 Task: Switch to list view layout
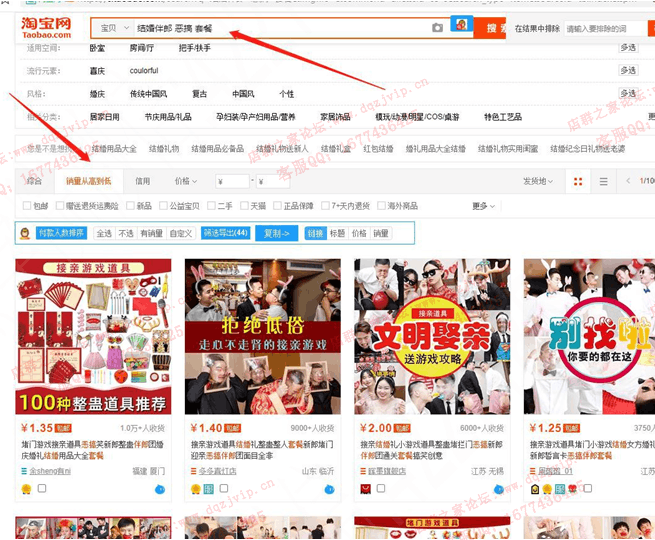(604, 182)
